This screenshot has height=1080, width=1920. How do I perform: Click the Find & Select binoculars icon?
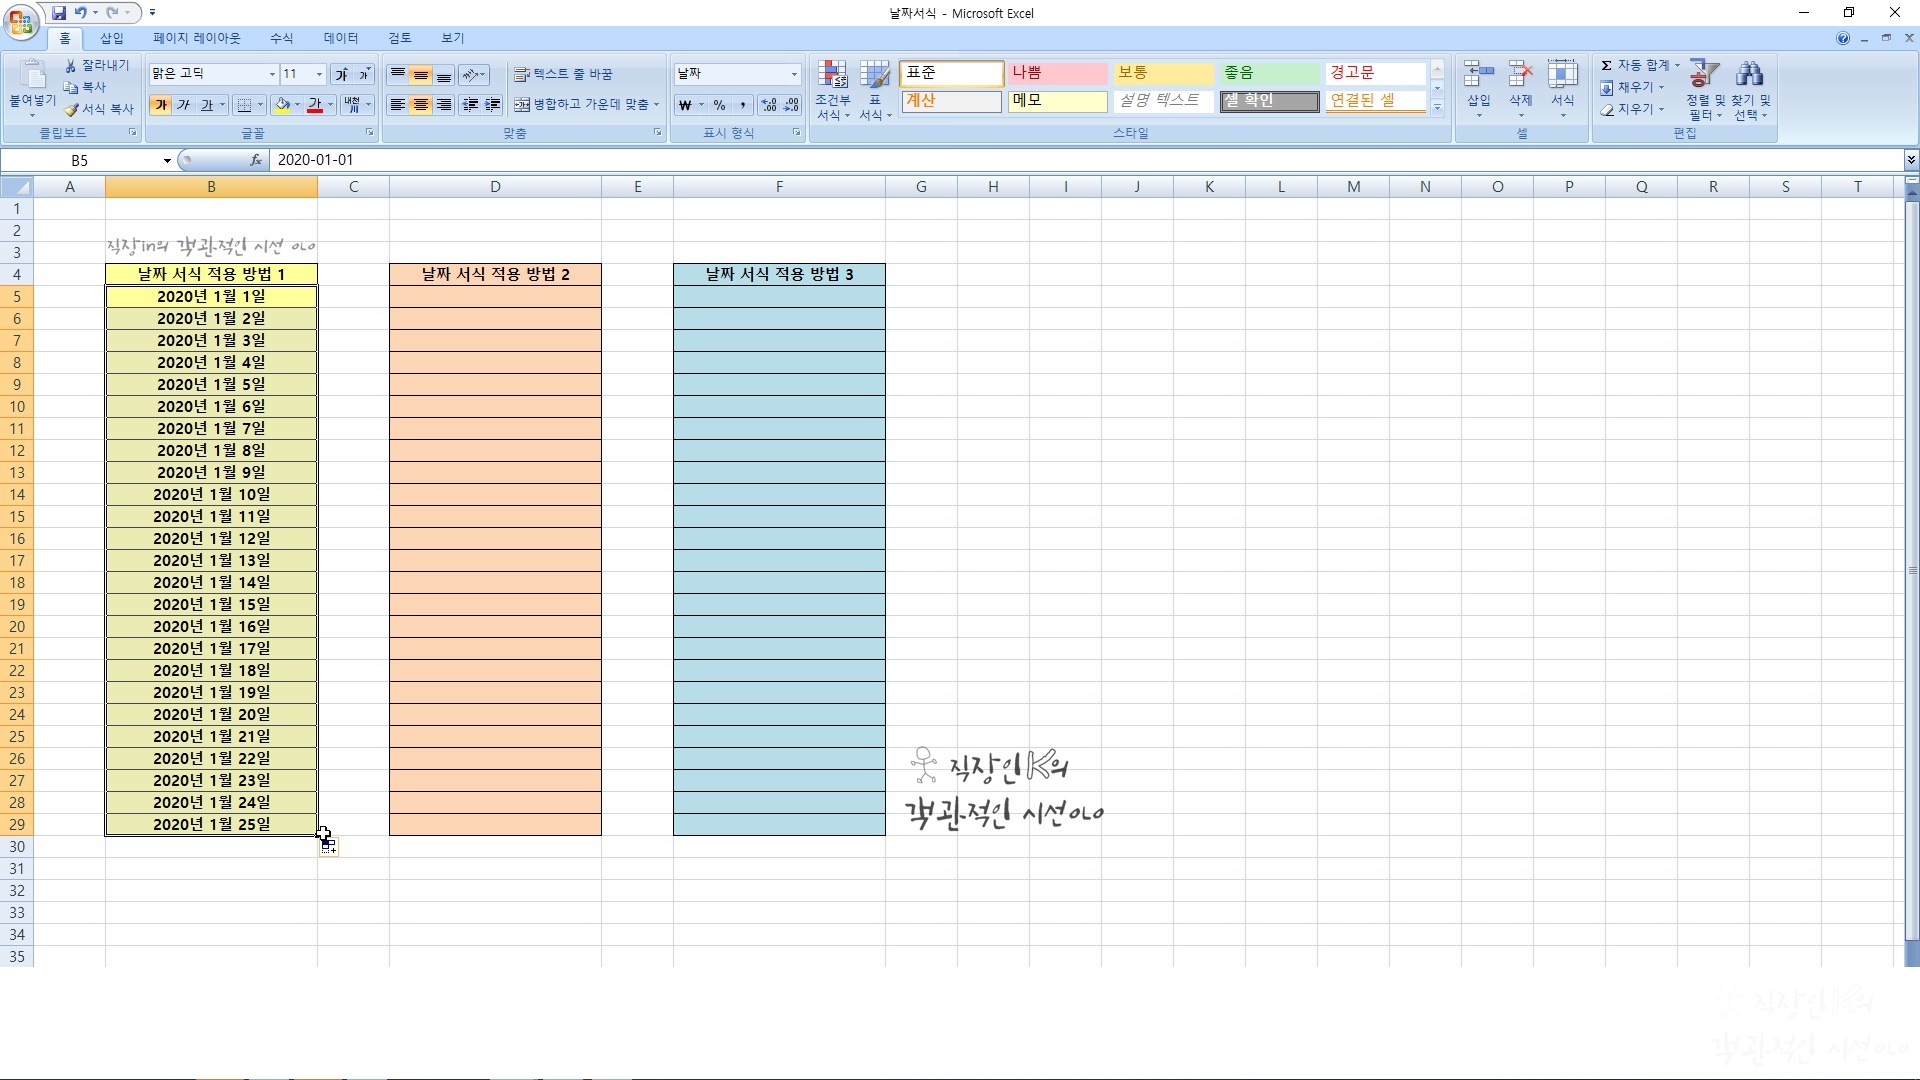point(1749,75)
